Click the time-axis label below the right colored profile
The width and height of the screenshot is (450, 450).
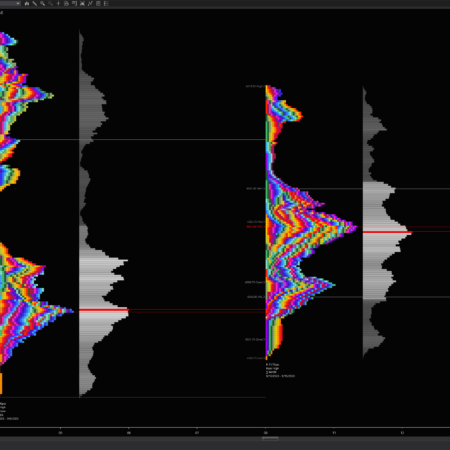coord(266,433)
